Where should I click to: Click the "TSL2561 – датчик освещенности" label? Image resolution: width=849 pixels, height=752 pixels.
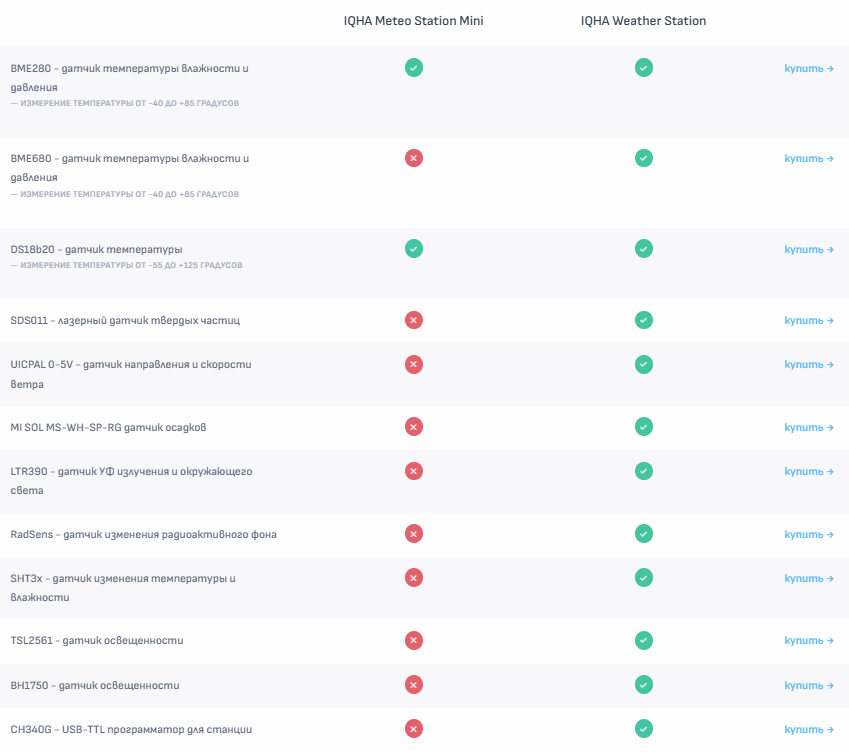pyautogui.click(x=97, y=640)
